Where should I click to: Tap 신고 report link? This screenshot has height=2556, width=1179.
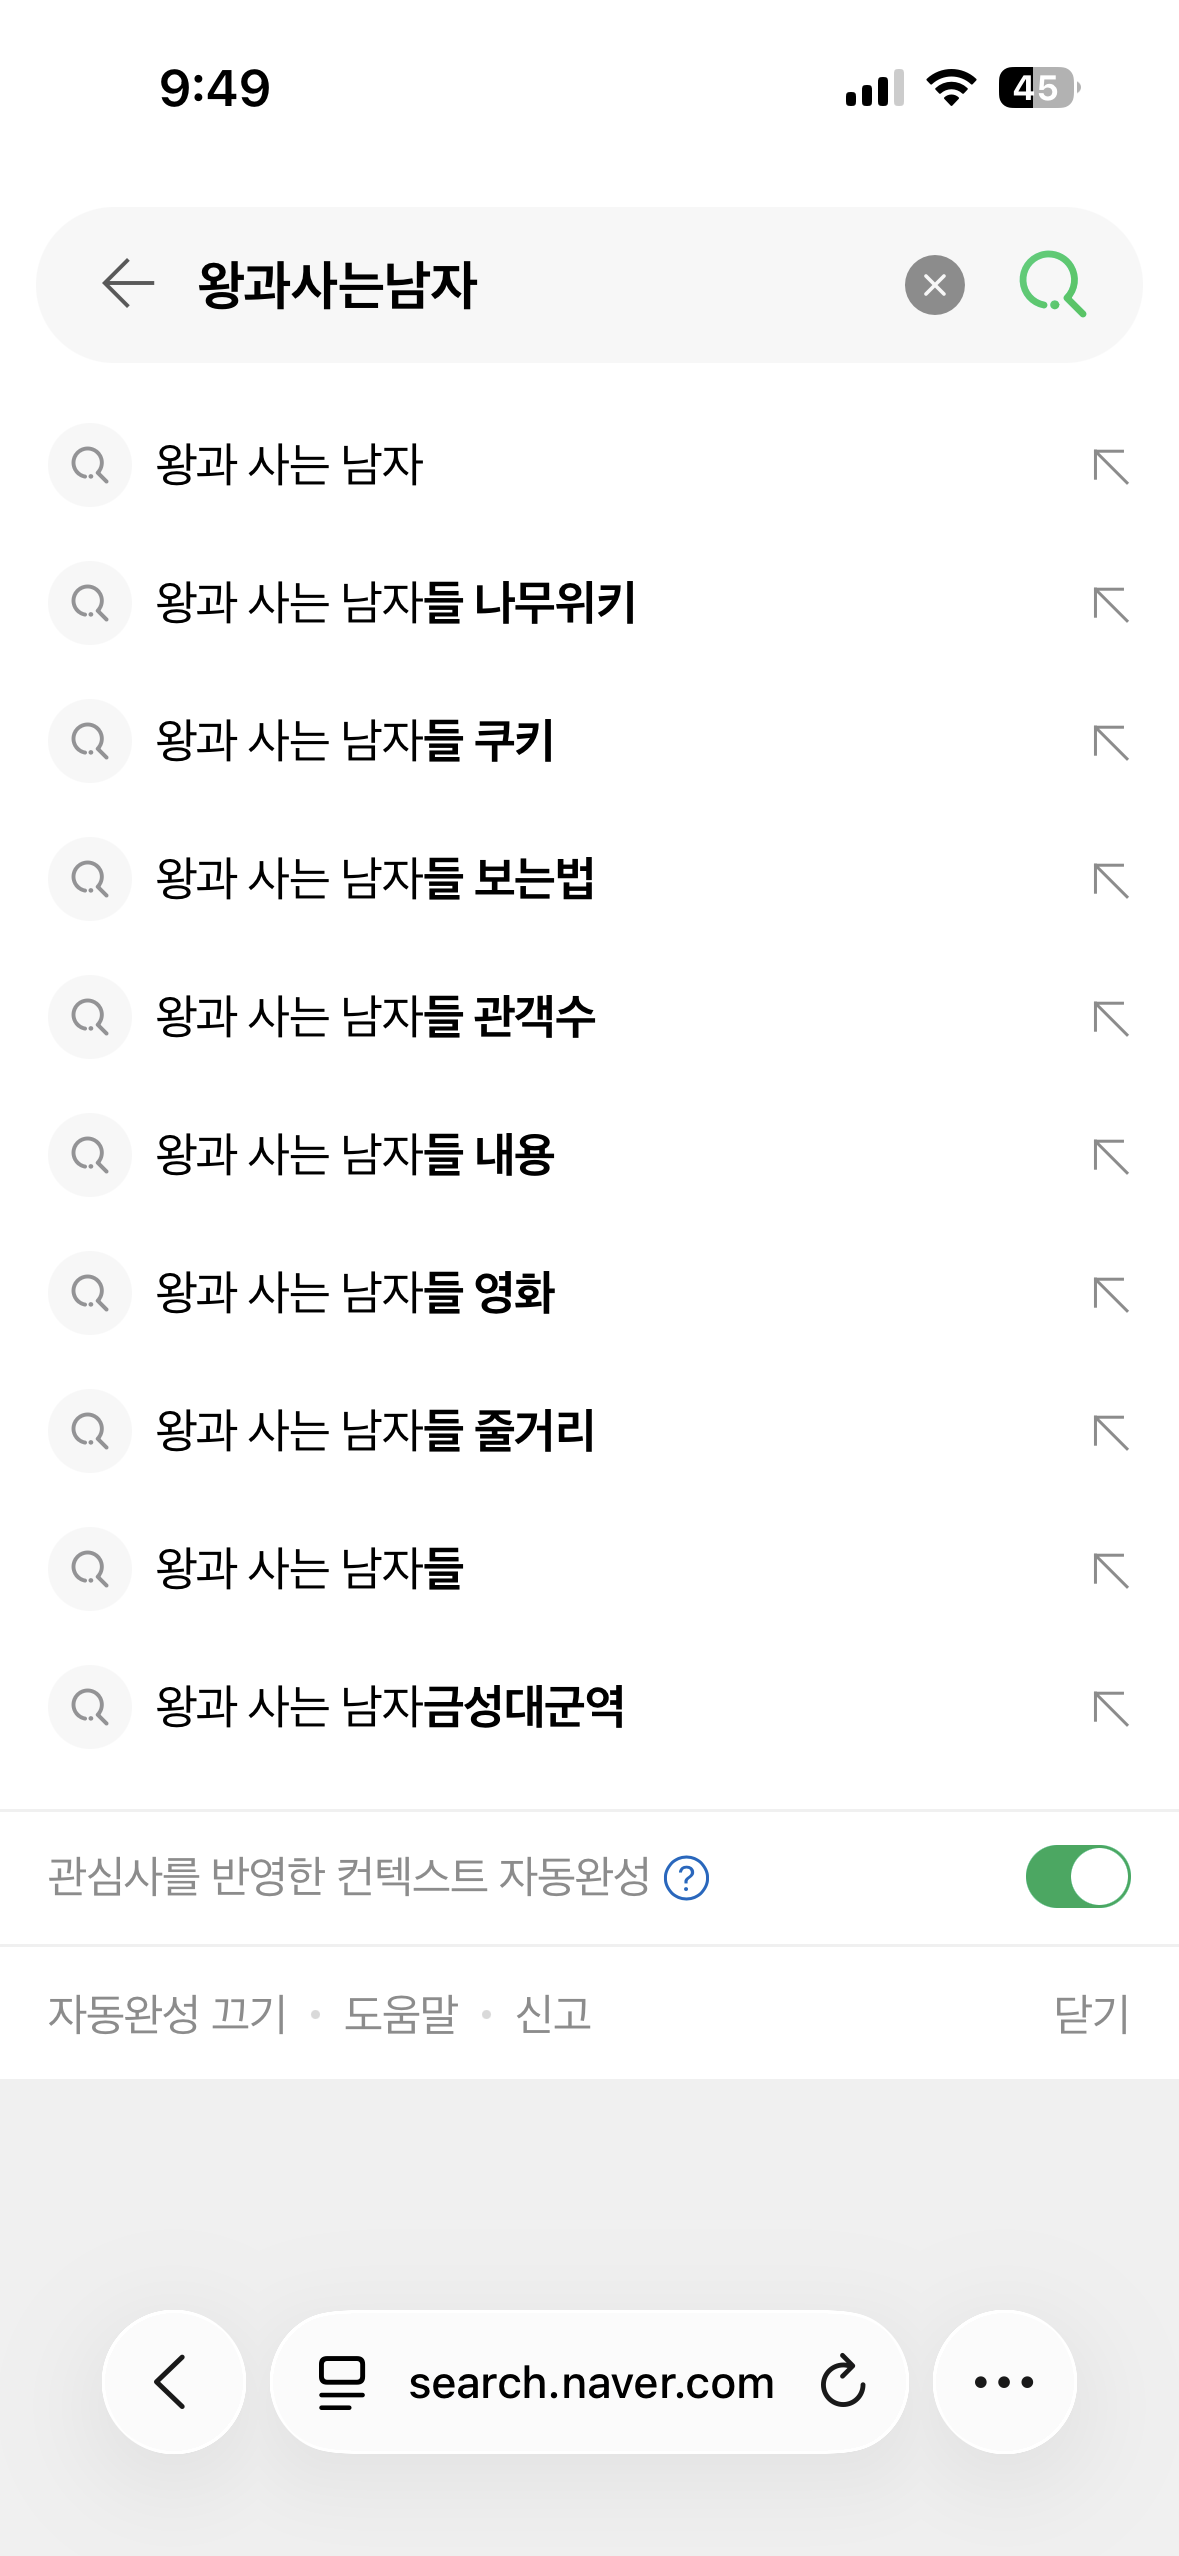click(x=553, y=2014)
